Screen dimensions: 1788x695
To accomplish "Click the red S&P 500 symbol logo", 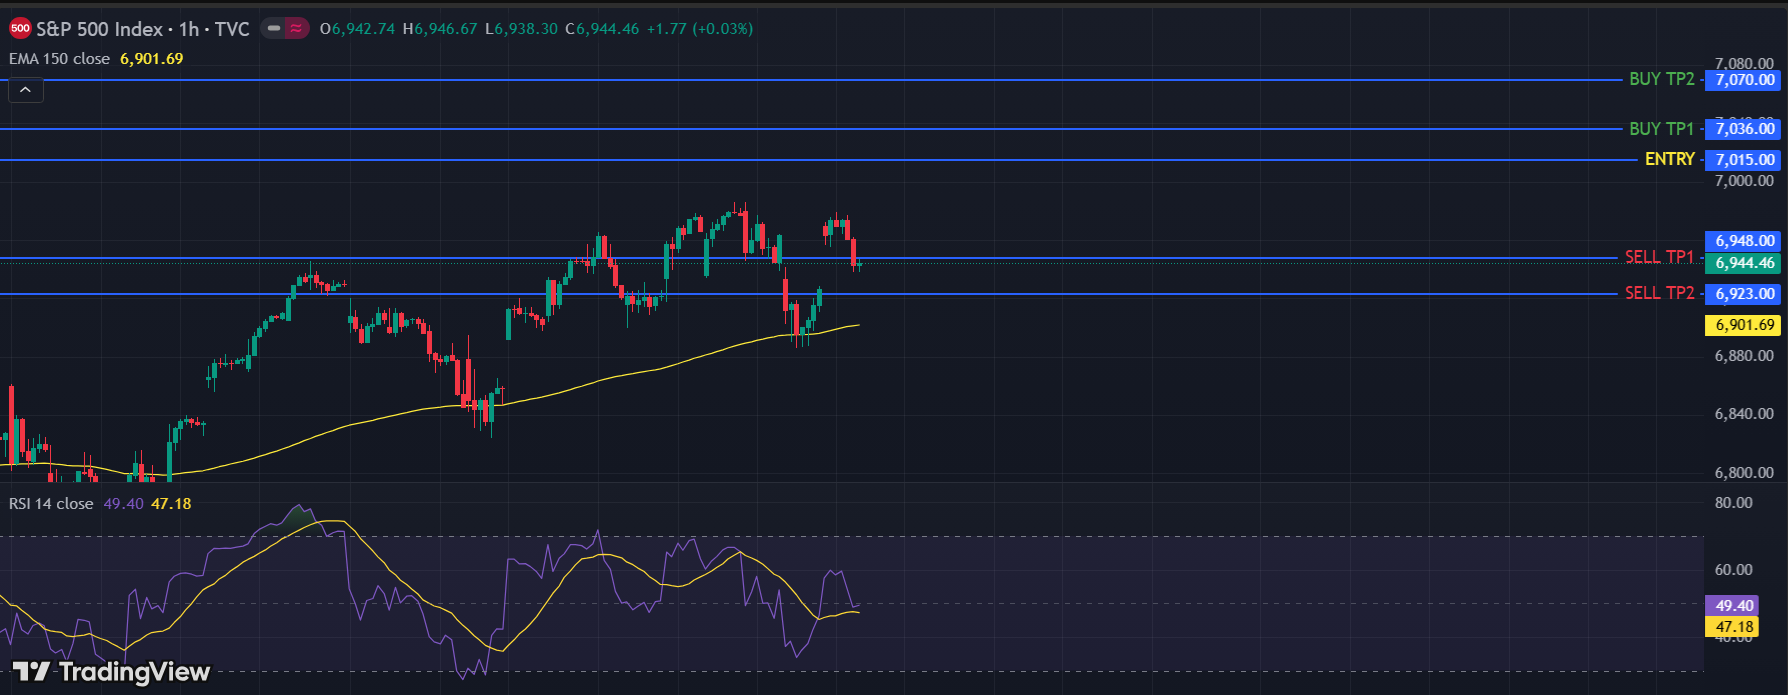I will 20,29.
